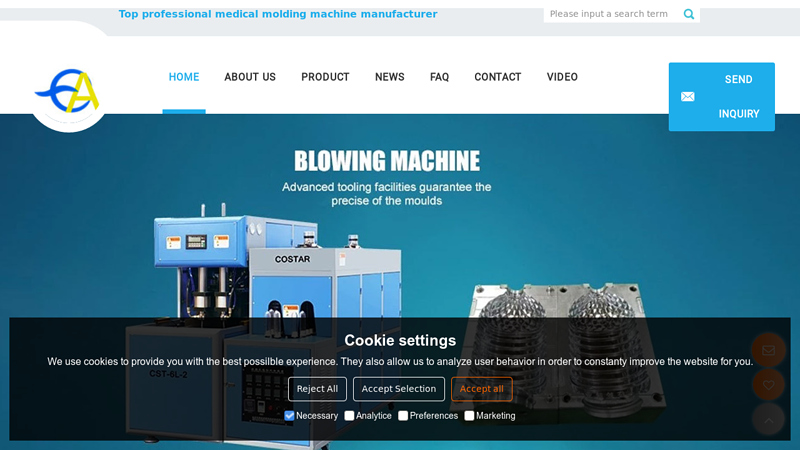
Task: Go to the HOME menu item
Action: [x=184, y=77]
